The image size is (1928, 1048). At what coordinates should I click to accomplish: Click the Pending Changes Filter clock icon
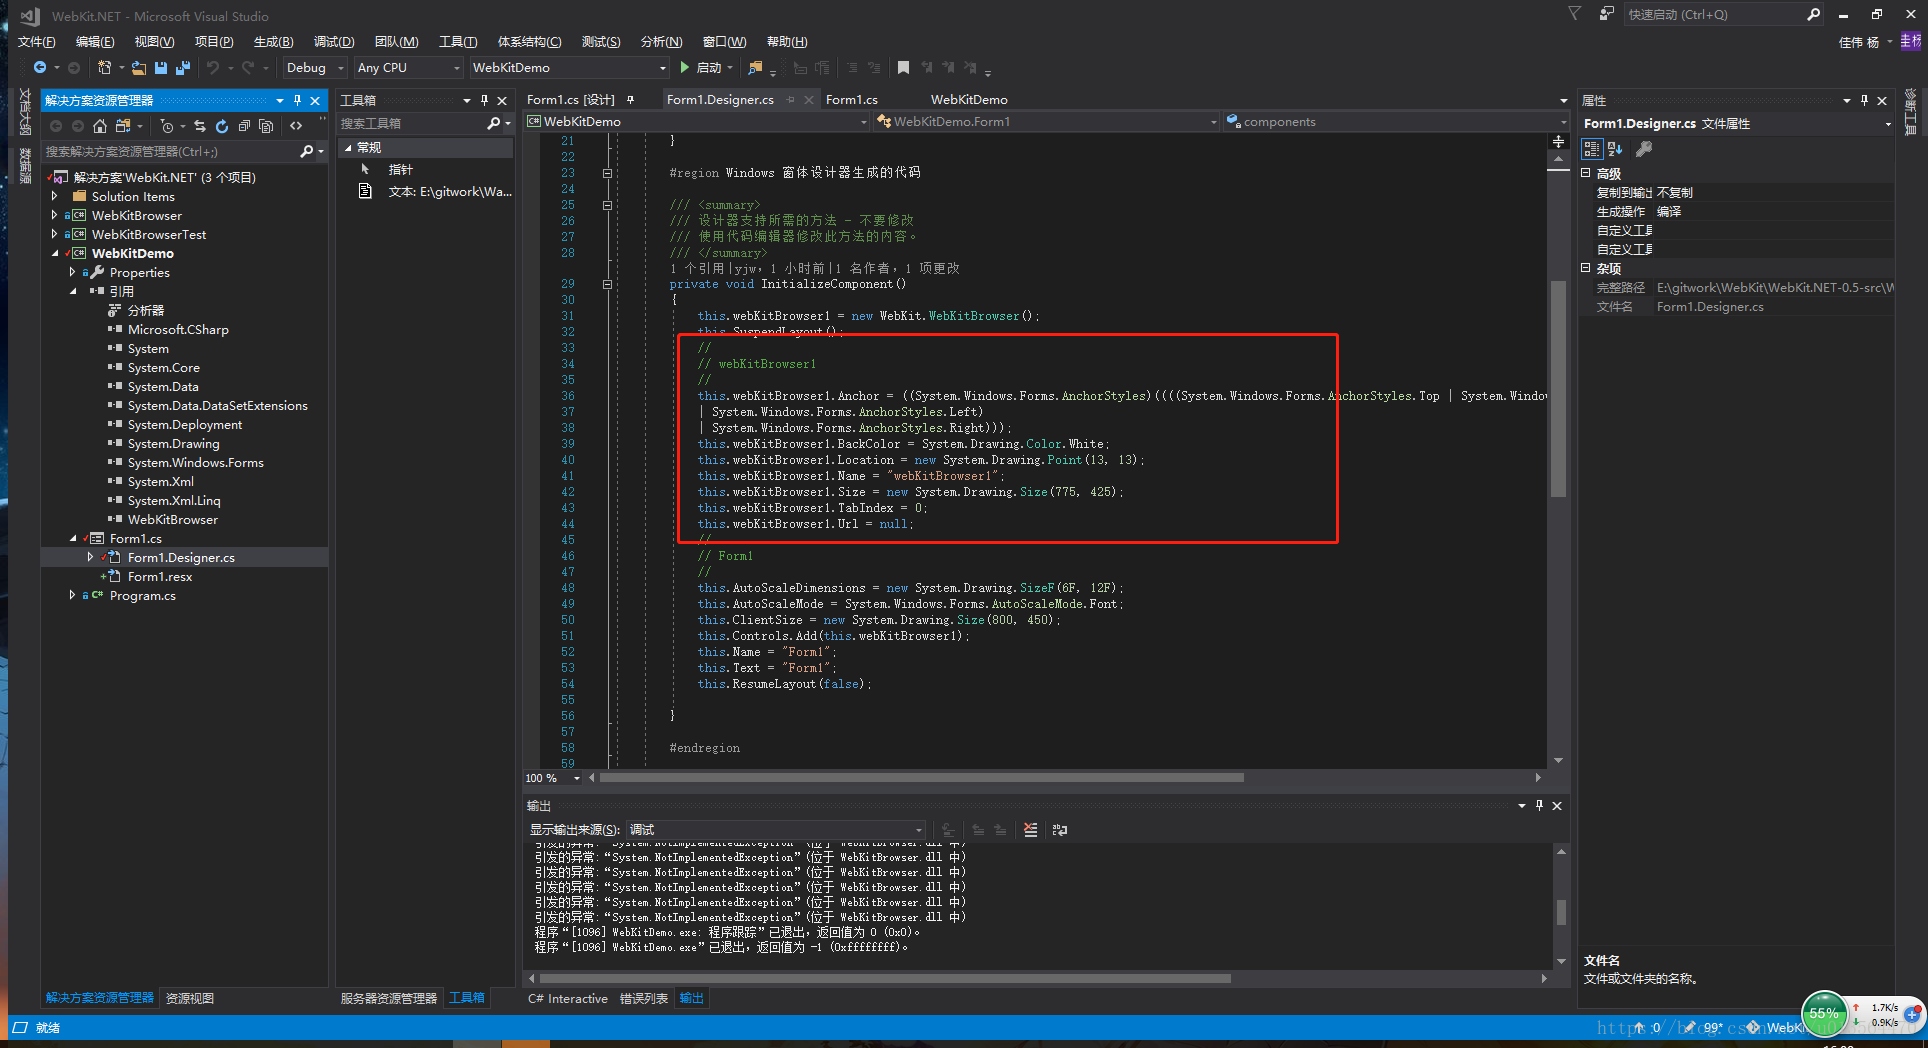point(167,126)
